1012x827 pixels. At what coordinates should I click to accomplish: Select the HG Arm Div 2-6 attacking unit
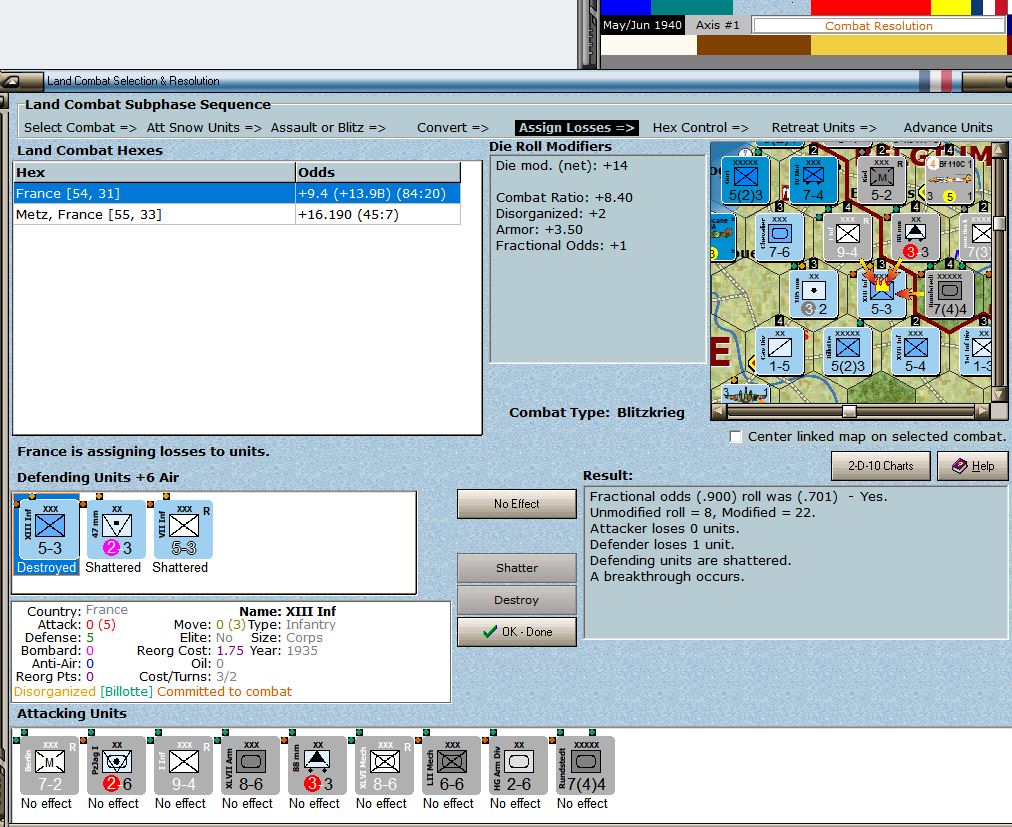519,766
